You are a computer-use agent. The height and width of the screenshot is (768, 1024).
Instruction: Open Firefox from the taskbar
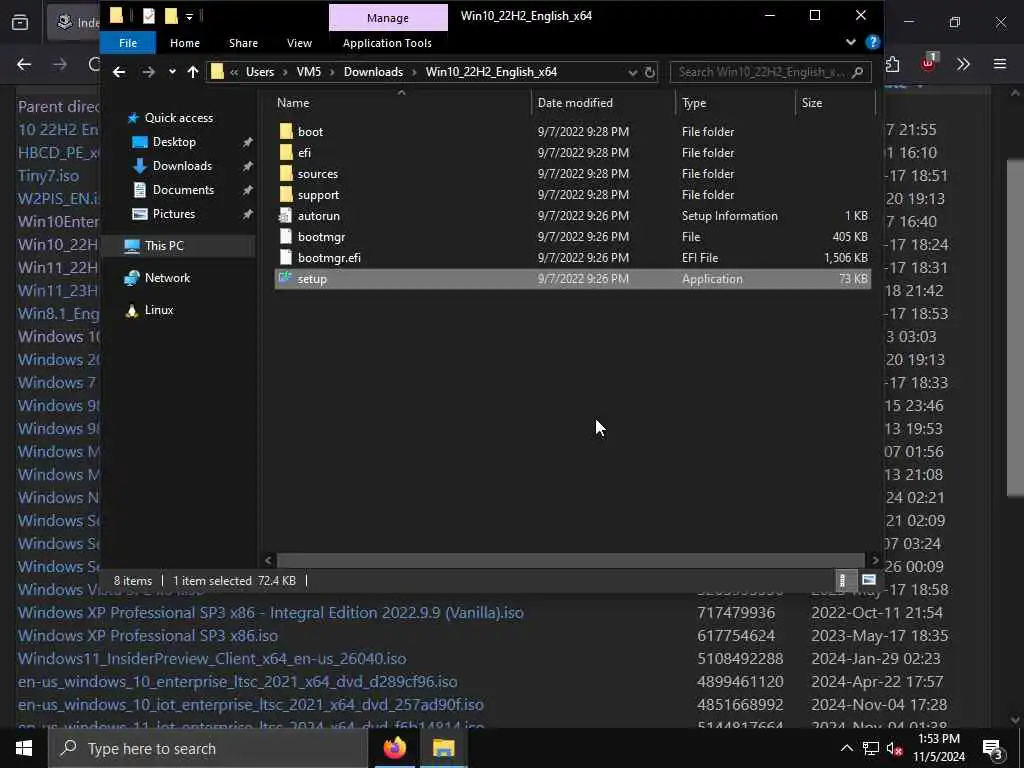coord(394,748)
